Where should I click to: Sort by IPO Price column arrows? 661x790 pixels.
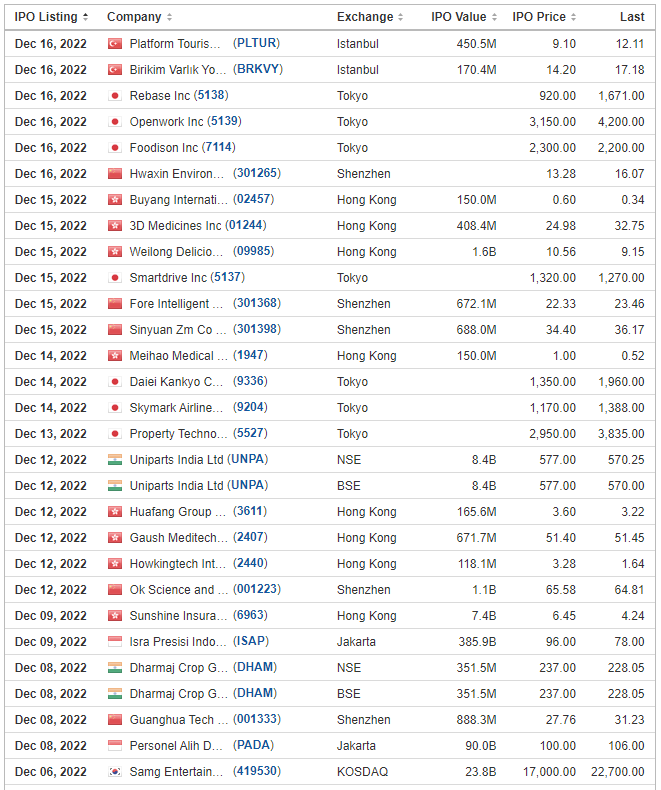[x=573, y=17]
